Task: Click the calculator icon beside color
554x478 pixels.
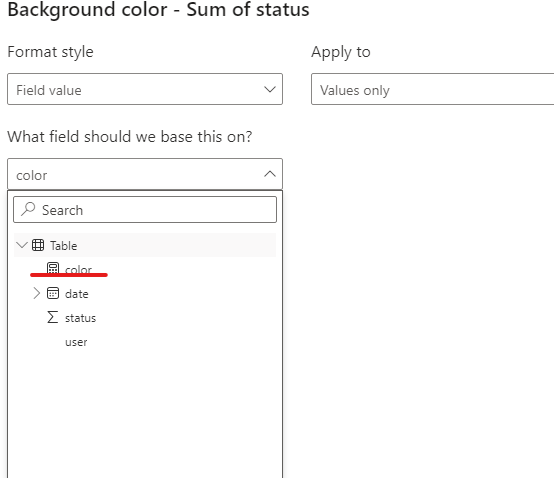Action: (53, 268)
